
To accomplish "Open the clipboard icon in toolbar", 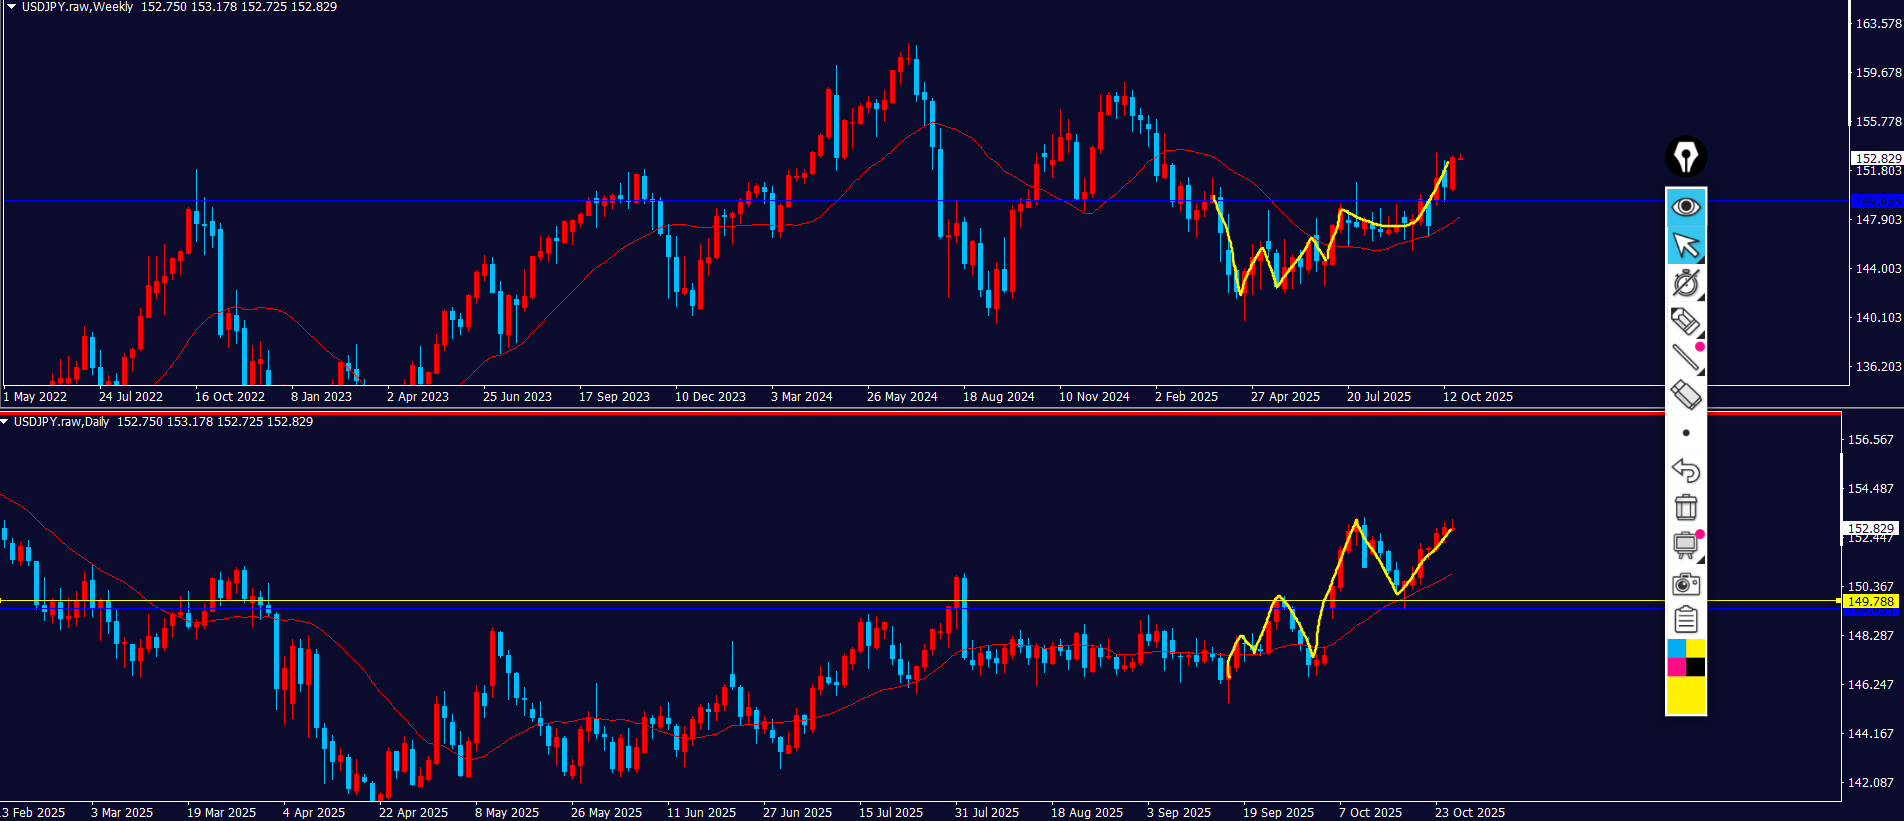I will pyautogui.click(x=1685, y=620).
